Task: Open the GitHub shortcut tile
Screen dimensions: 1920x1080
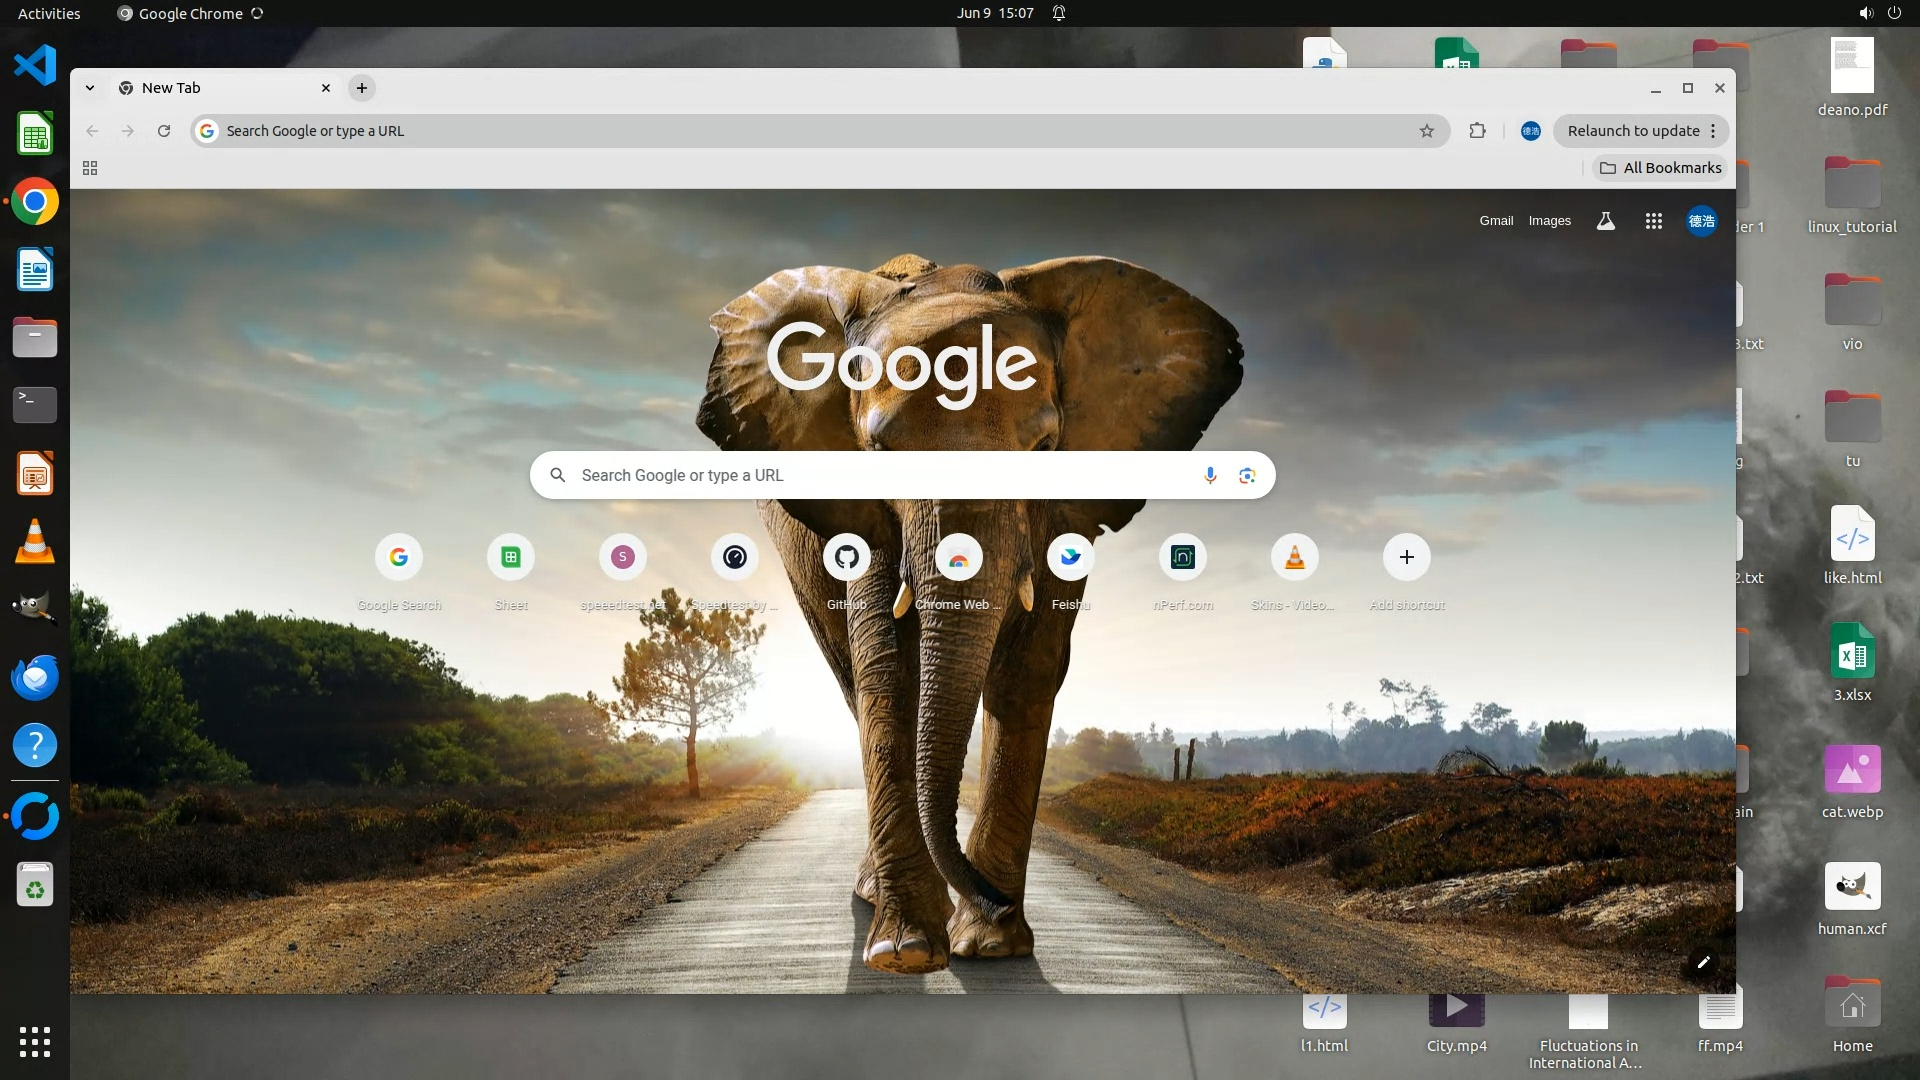Action: tap(847, 558)
